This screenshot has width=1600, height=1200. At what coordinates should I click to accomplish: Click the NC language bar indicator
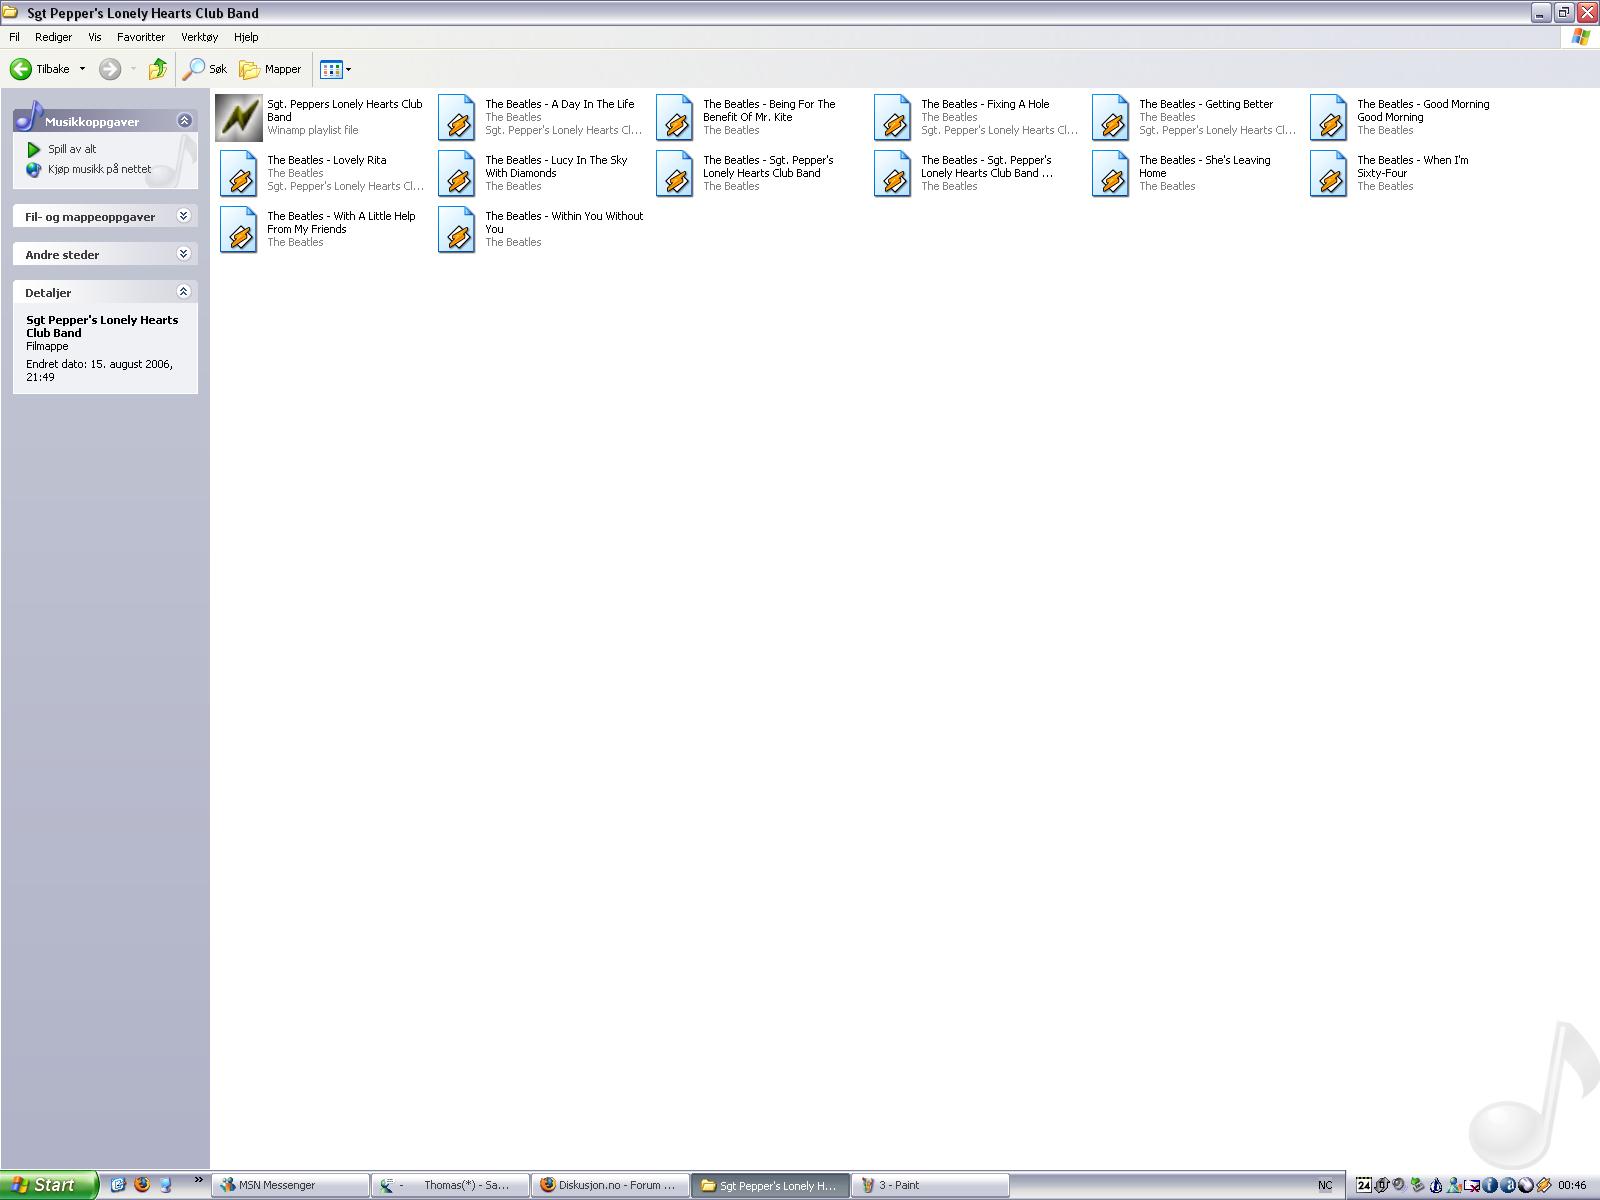(1325, 1185)
